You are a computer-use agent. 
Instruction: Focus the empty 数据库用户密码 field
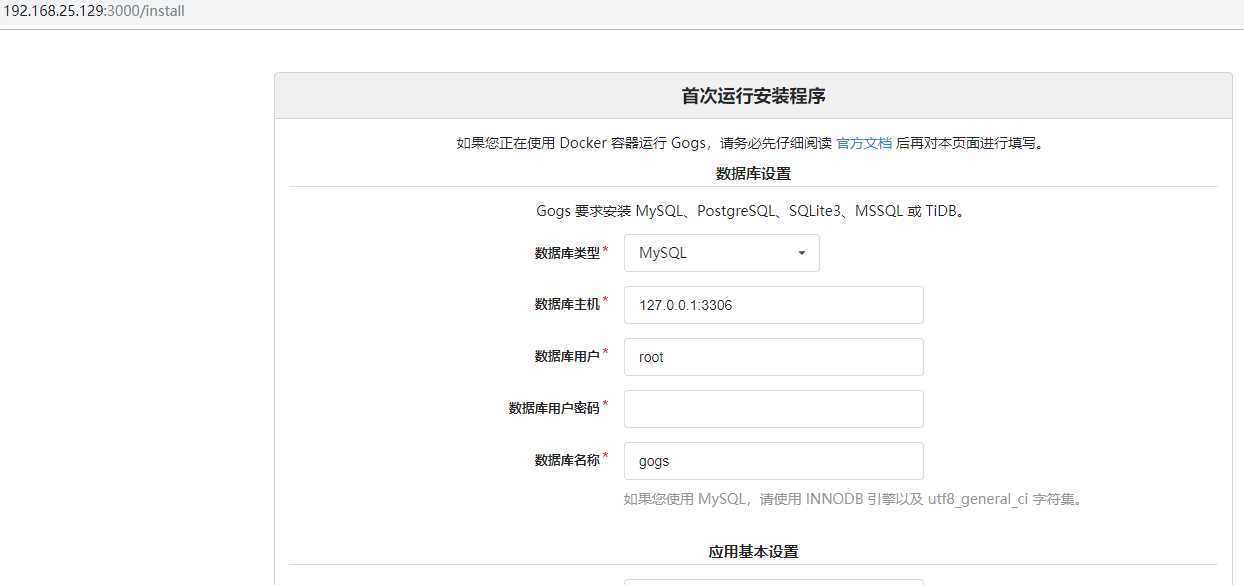tap(773, 409)
